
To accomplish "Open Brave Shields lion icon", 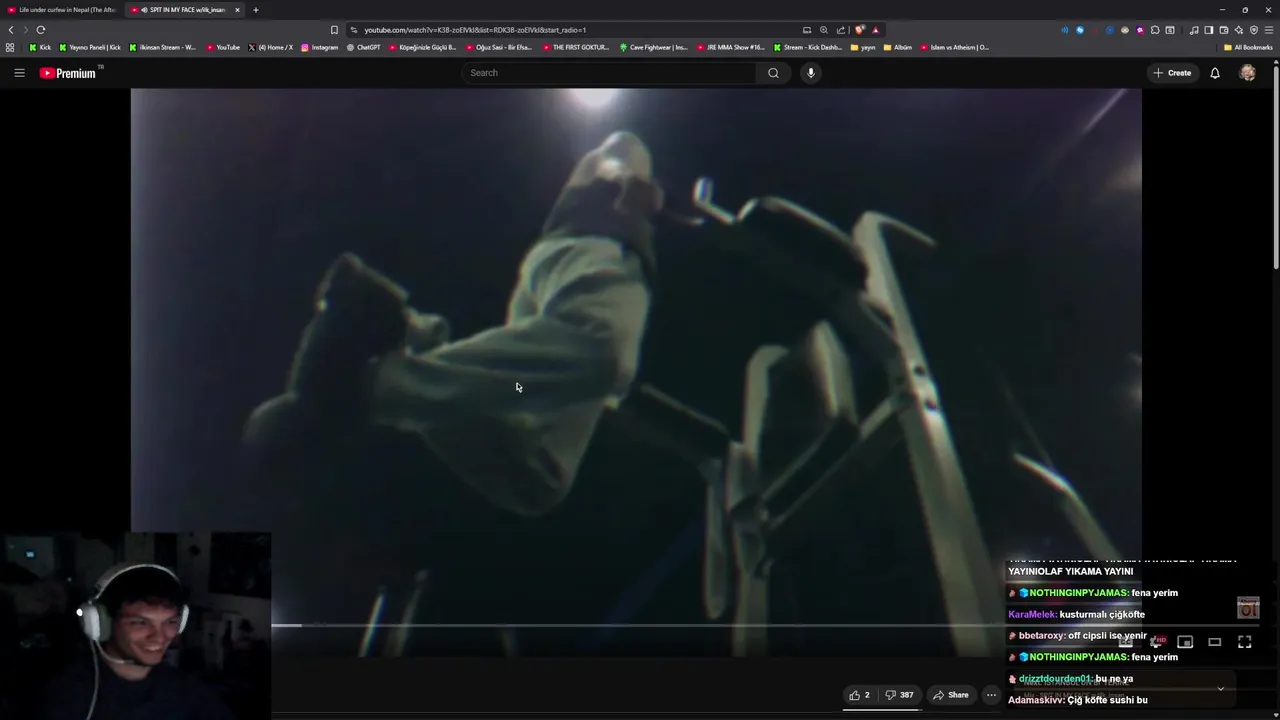I will pyautogui.click(x=860, y=30).
